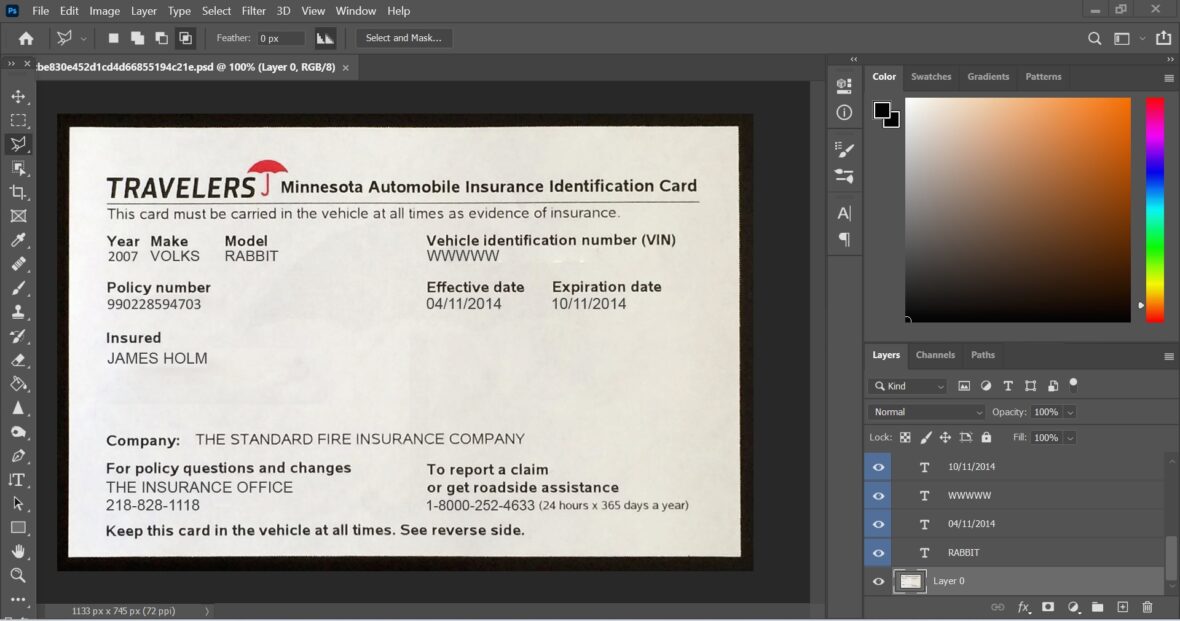Select the Hand tool
The width and height of the screenshot is (1180, 621).
click(x=18, y=551)
